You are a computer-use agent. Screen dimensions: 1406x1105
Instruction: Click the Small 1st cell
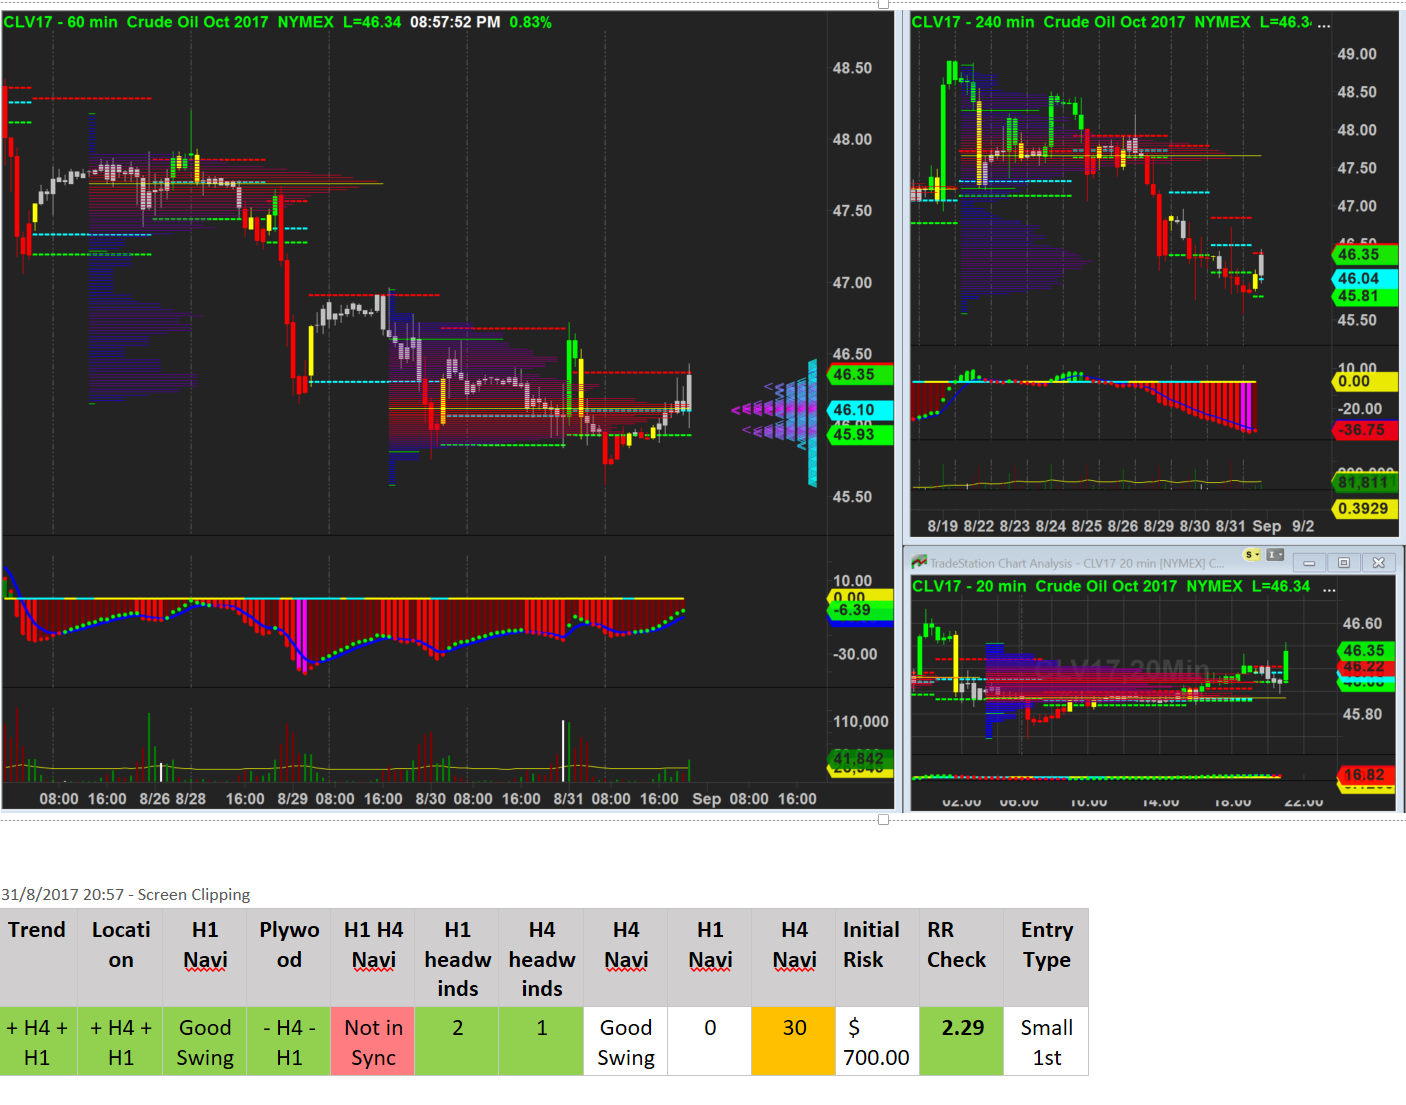tap(1046, 1042)
